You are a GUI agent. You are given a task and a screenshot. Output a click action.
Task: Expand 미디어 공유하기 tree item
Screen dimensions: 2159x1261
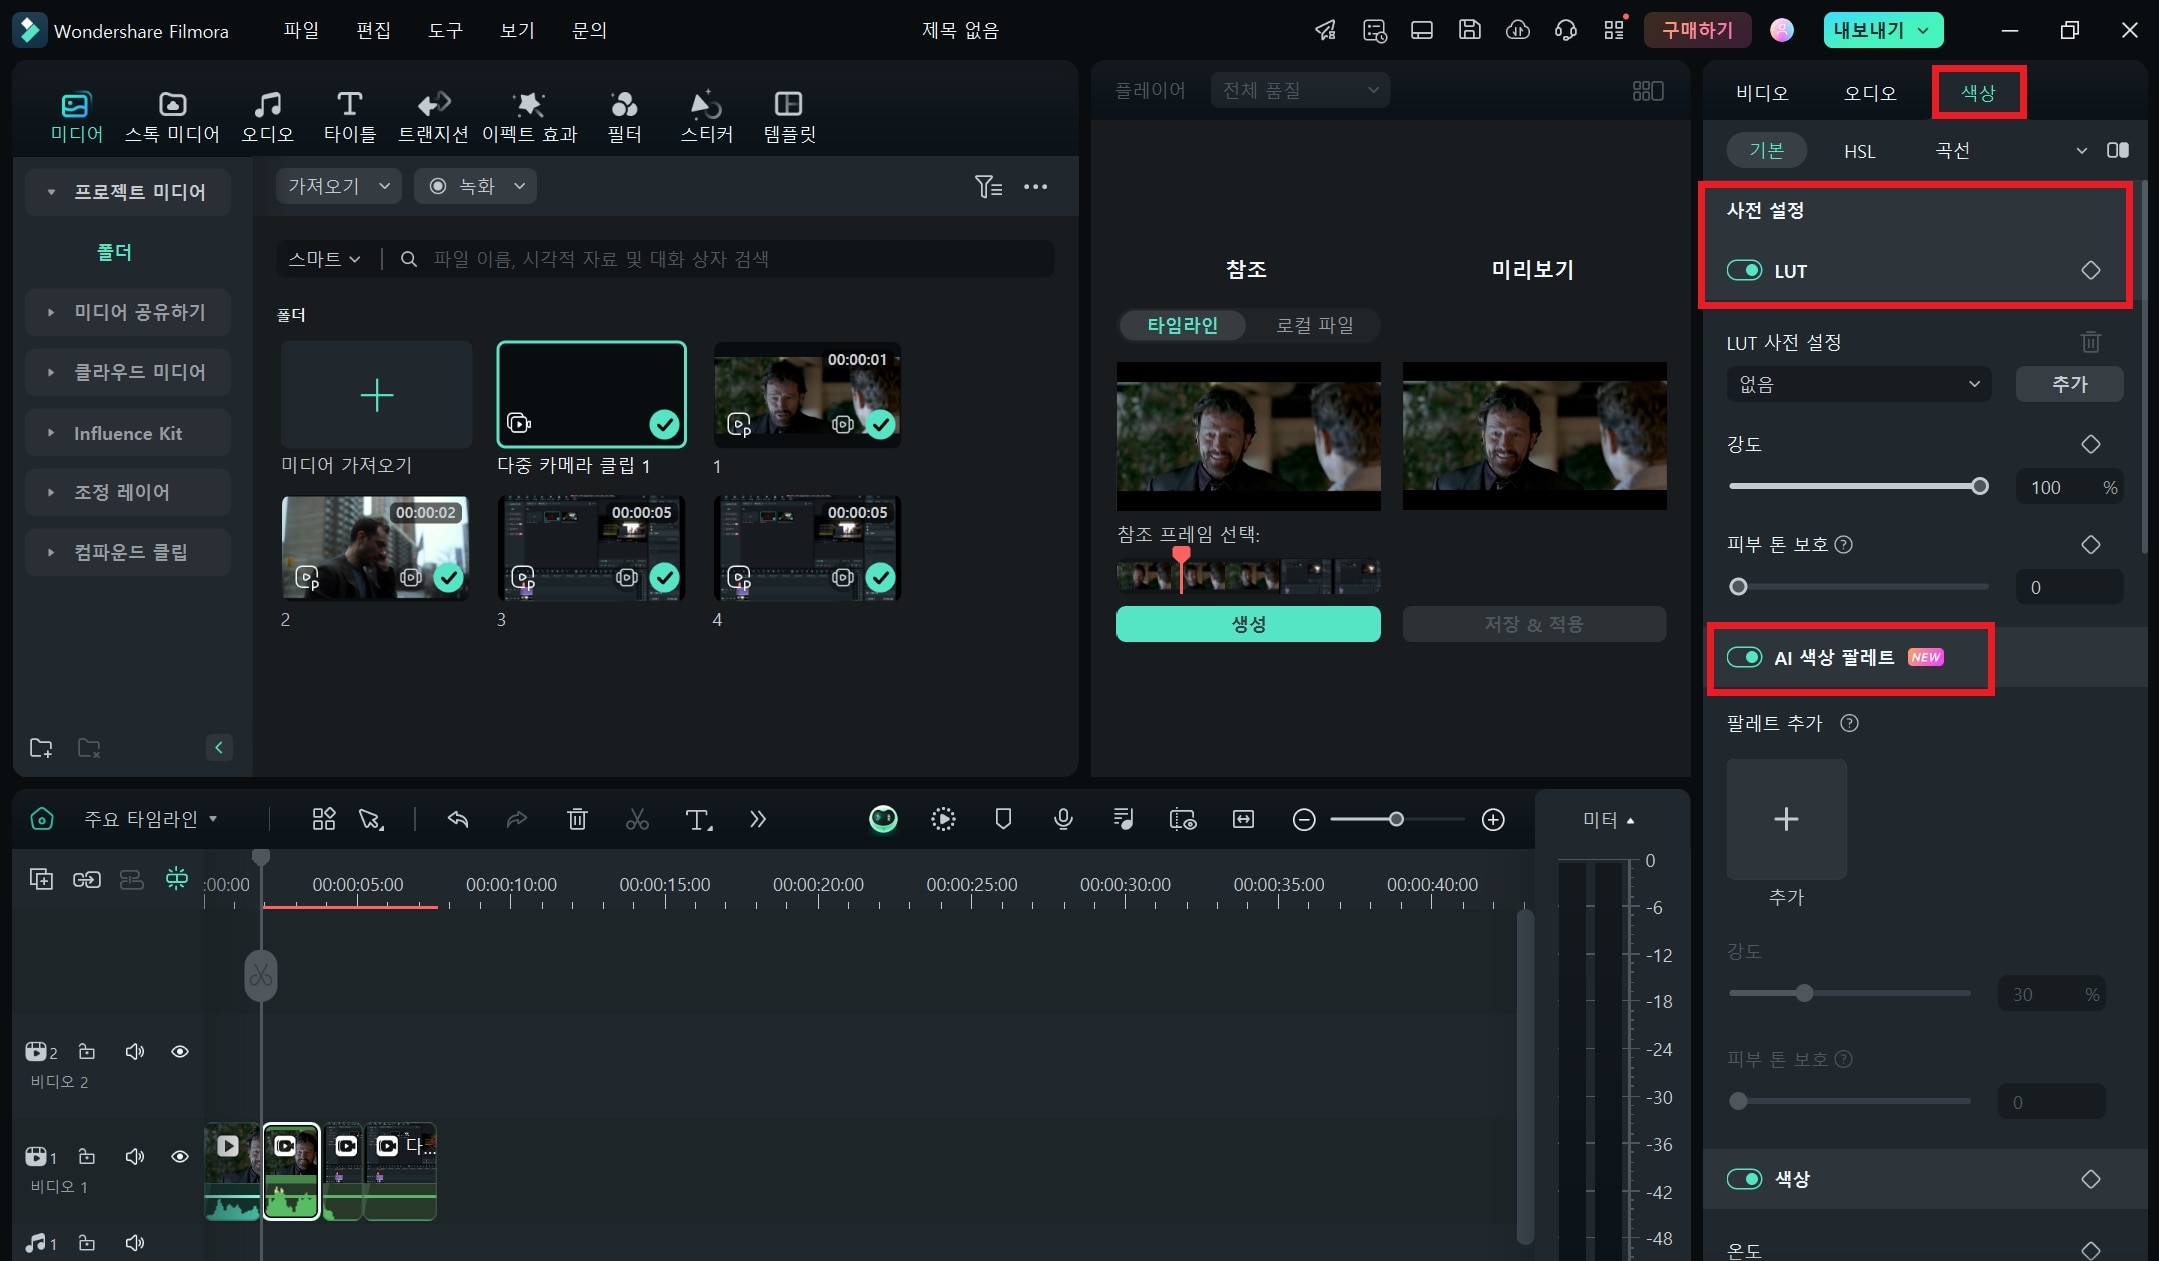128,312
